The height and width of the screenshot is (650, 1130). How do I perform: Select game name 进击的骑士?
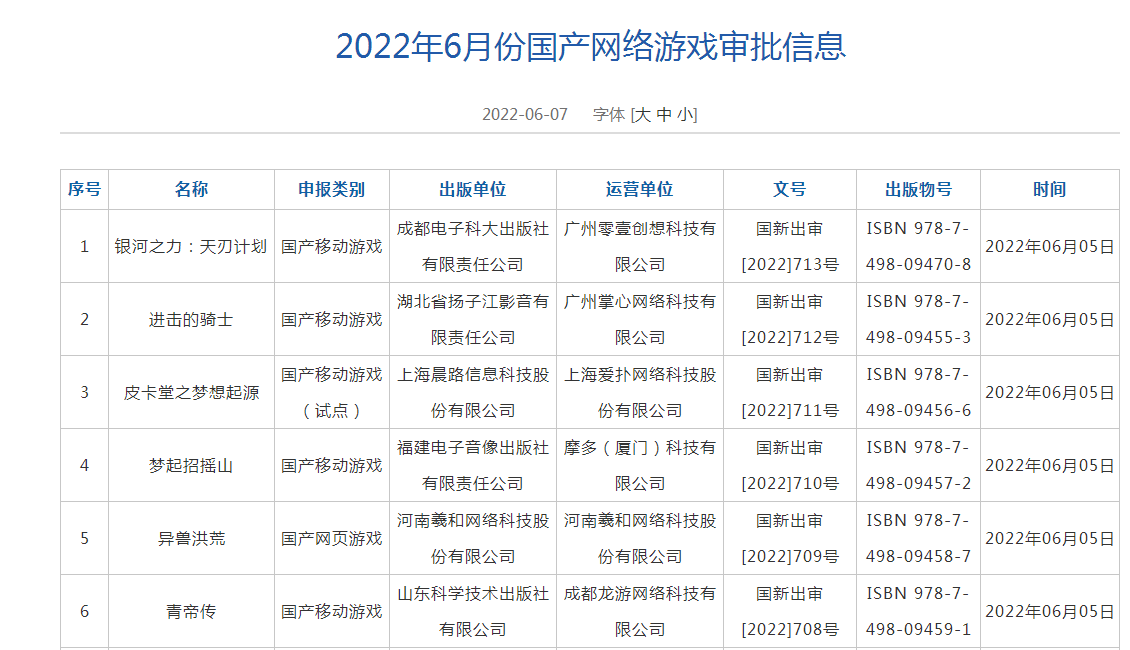(x=191, y=319)
